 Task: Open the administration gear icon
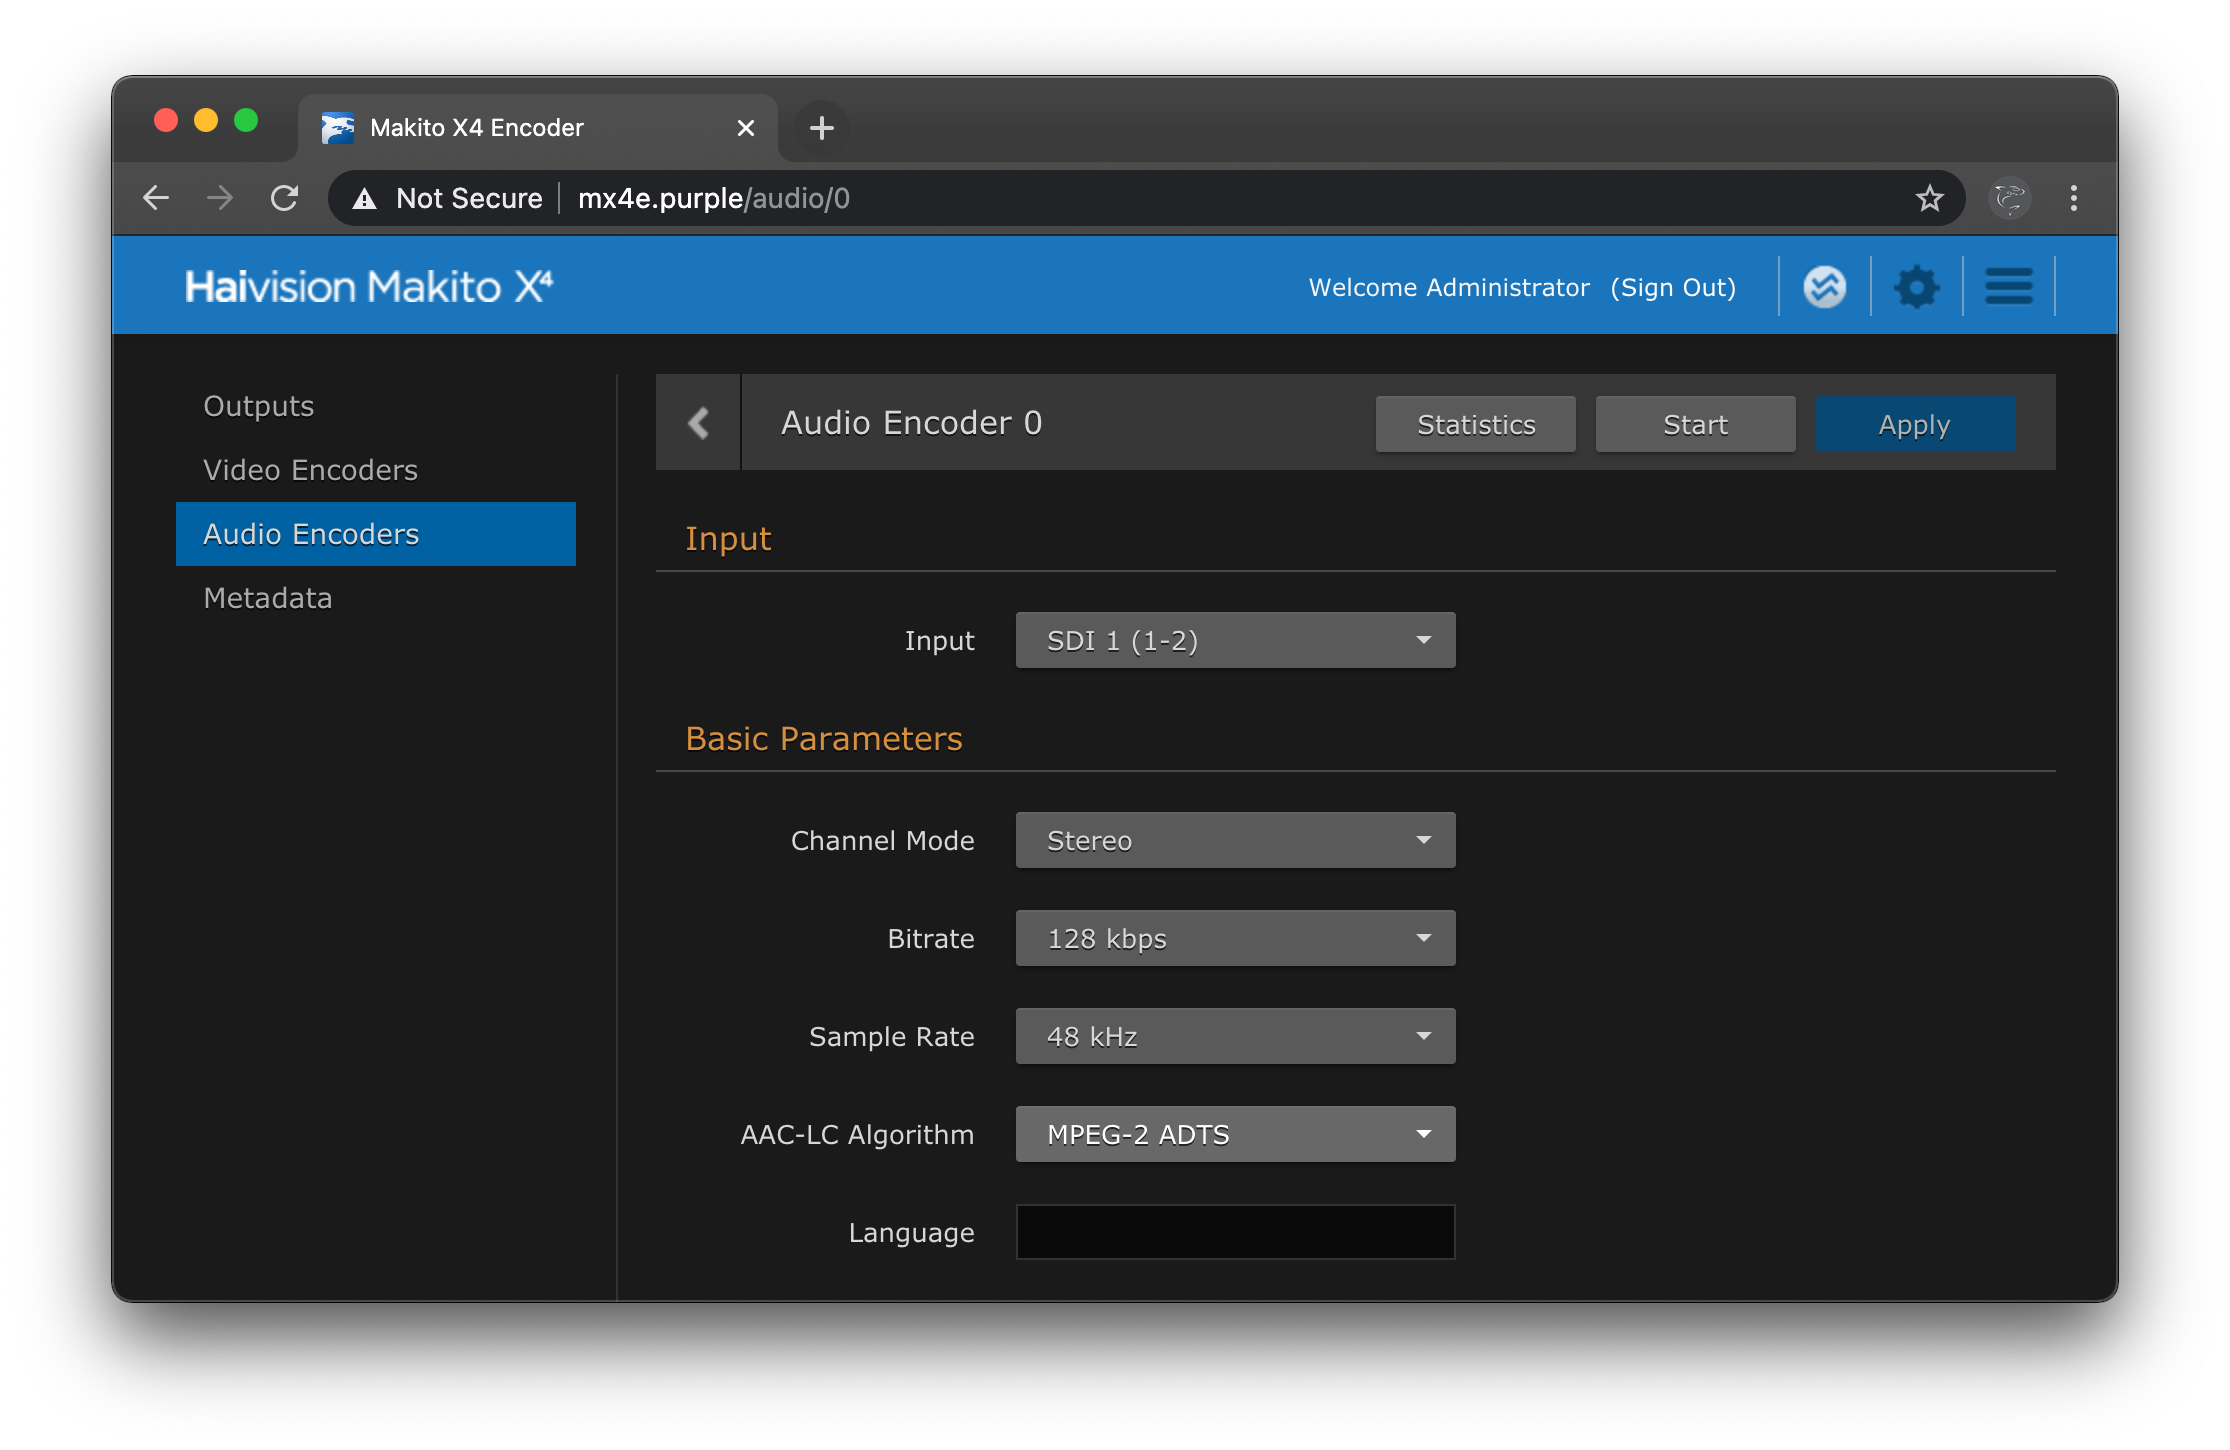point(1916,287)
